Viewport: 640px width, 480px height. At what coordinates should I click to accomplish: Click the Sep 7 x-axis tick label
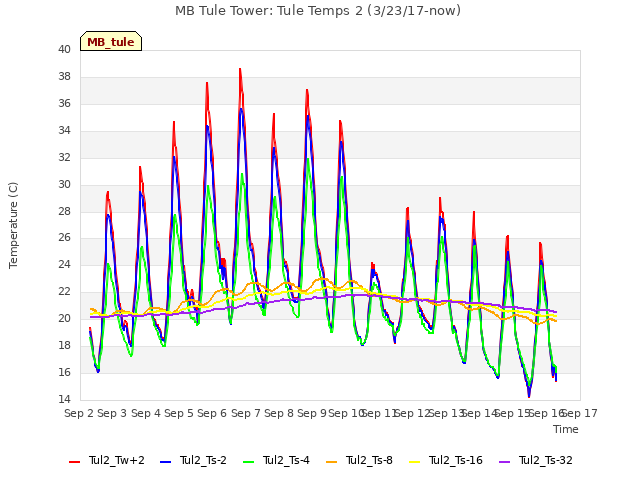coord(246,413)
